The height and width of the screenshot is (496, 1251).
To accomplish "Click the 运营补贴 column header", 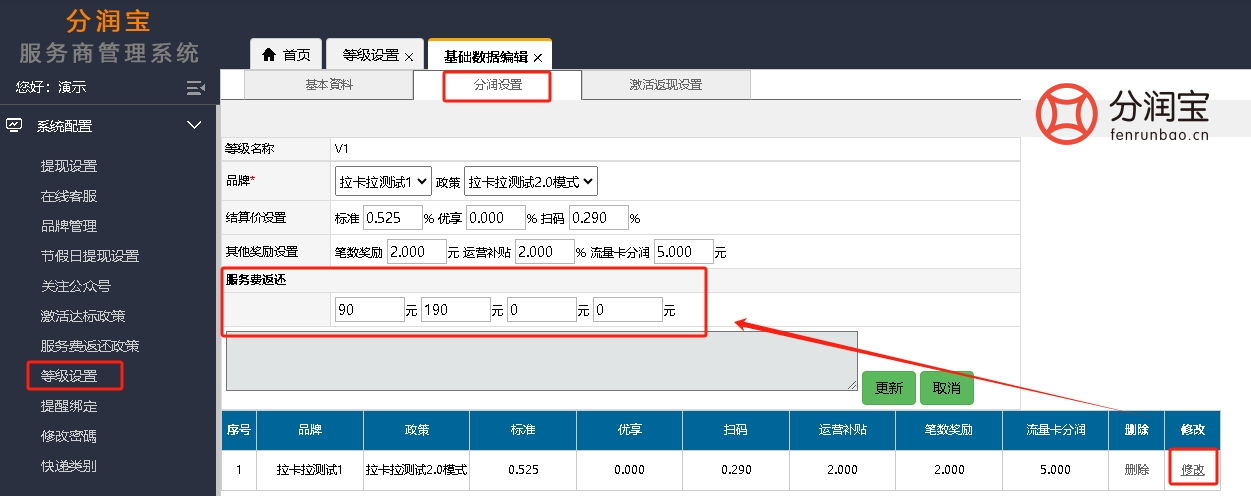I will [x=843, y=430].
